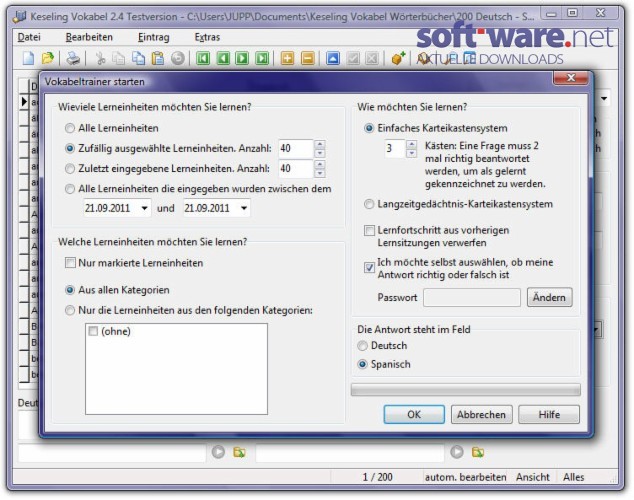The height and width of the screenshot is (500, 634).
Task: Click the Print icon in toolbar
Action: 73,59
